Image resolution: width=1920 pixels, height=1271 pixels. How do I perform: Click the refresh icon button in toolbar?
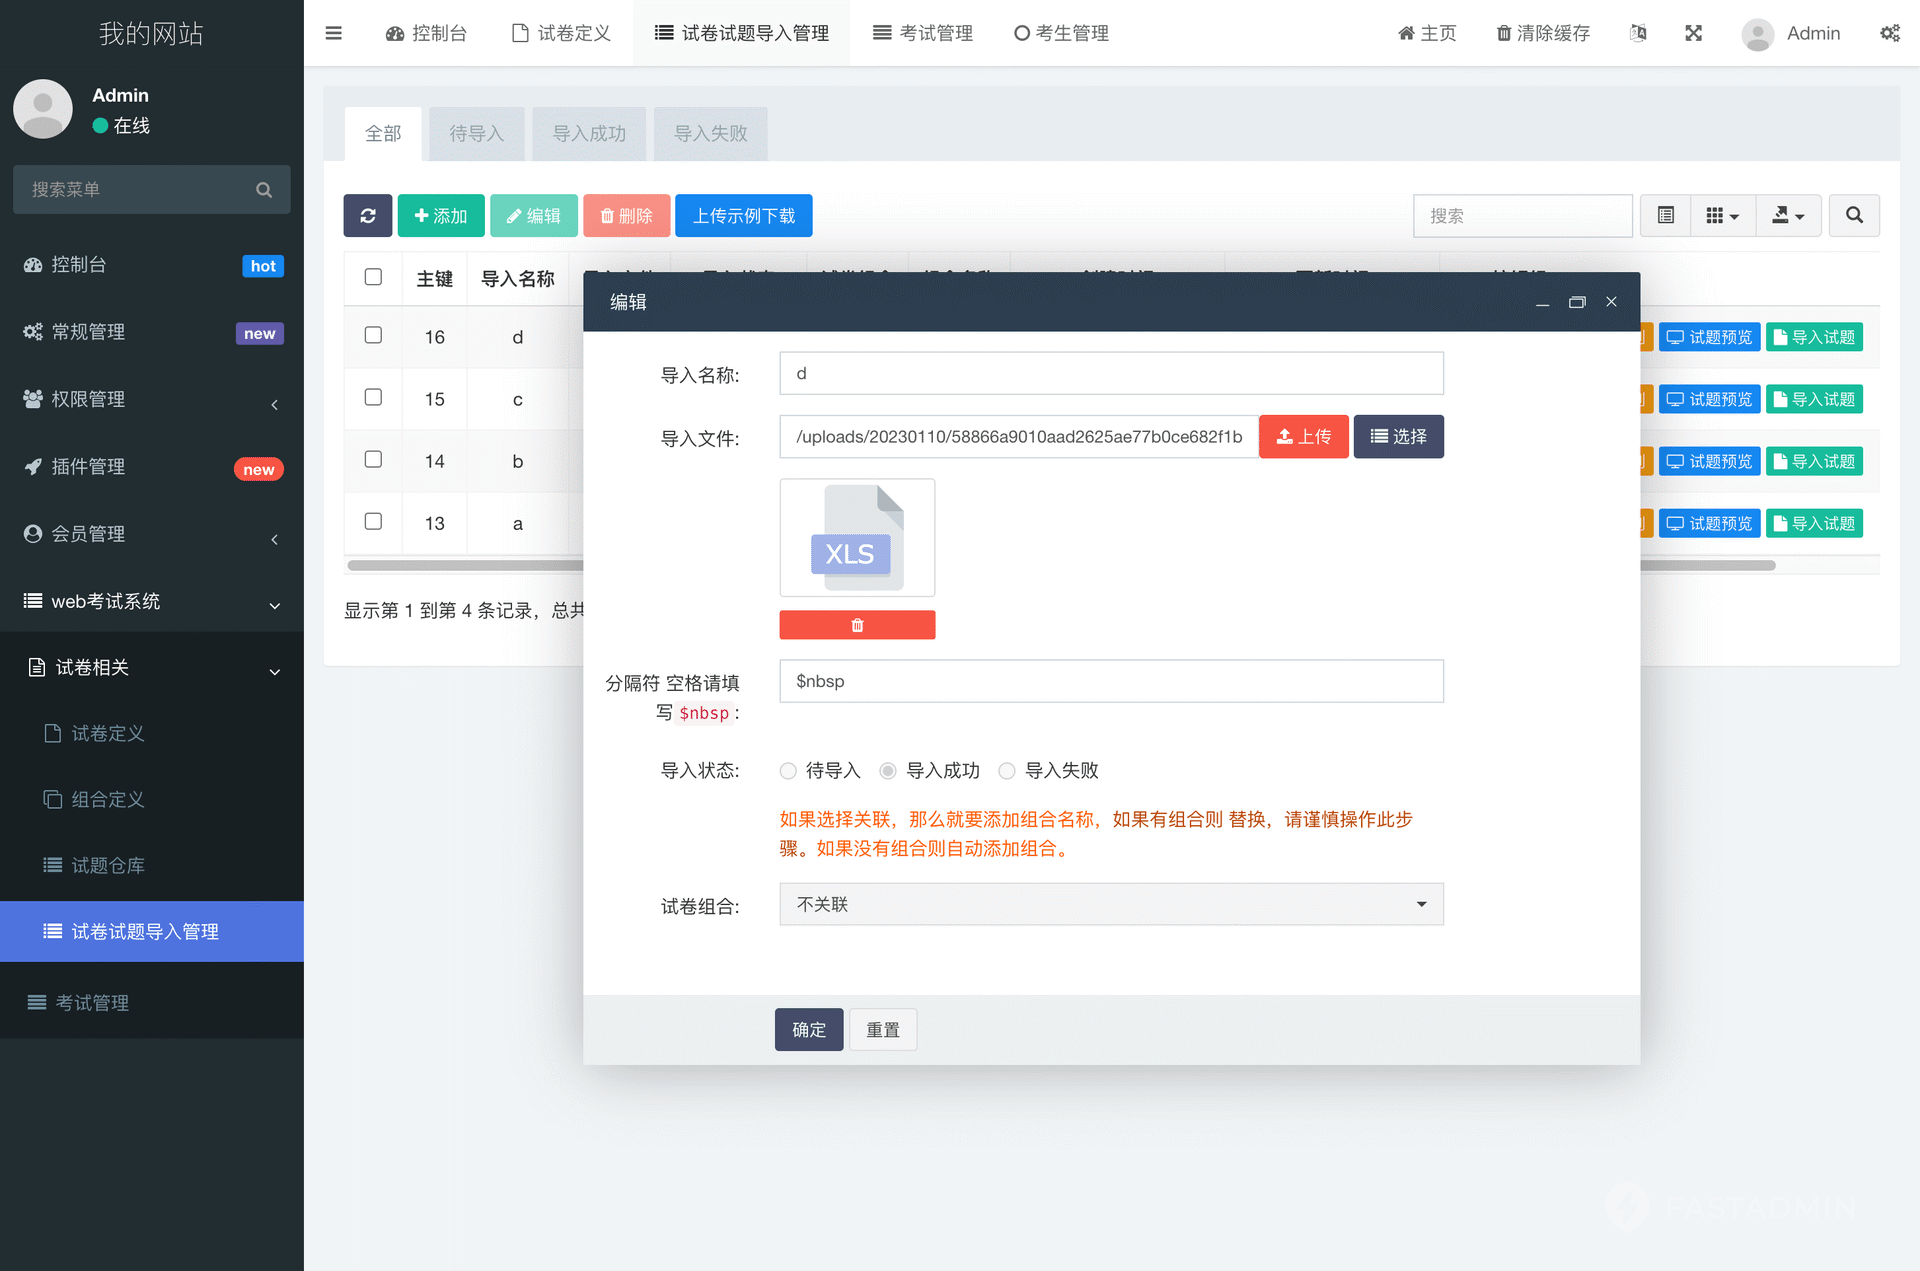(x=367, y=216)
